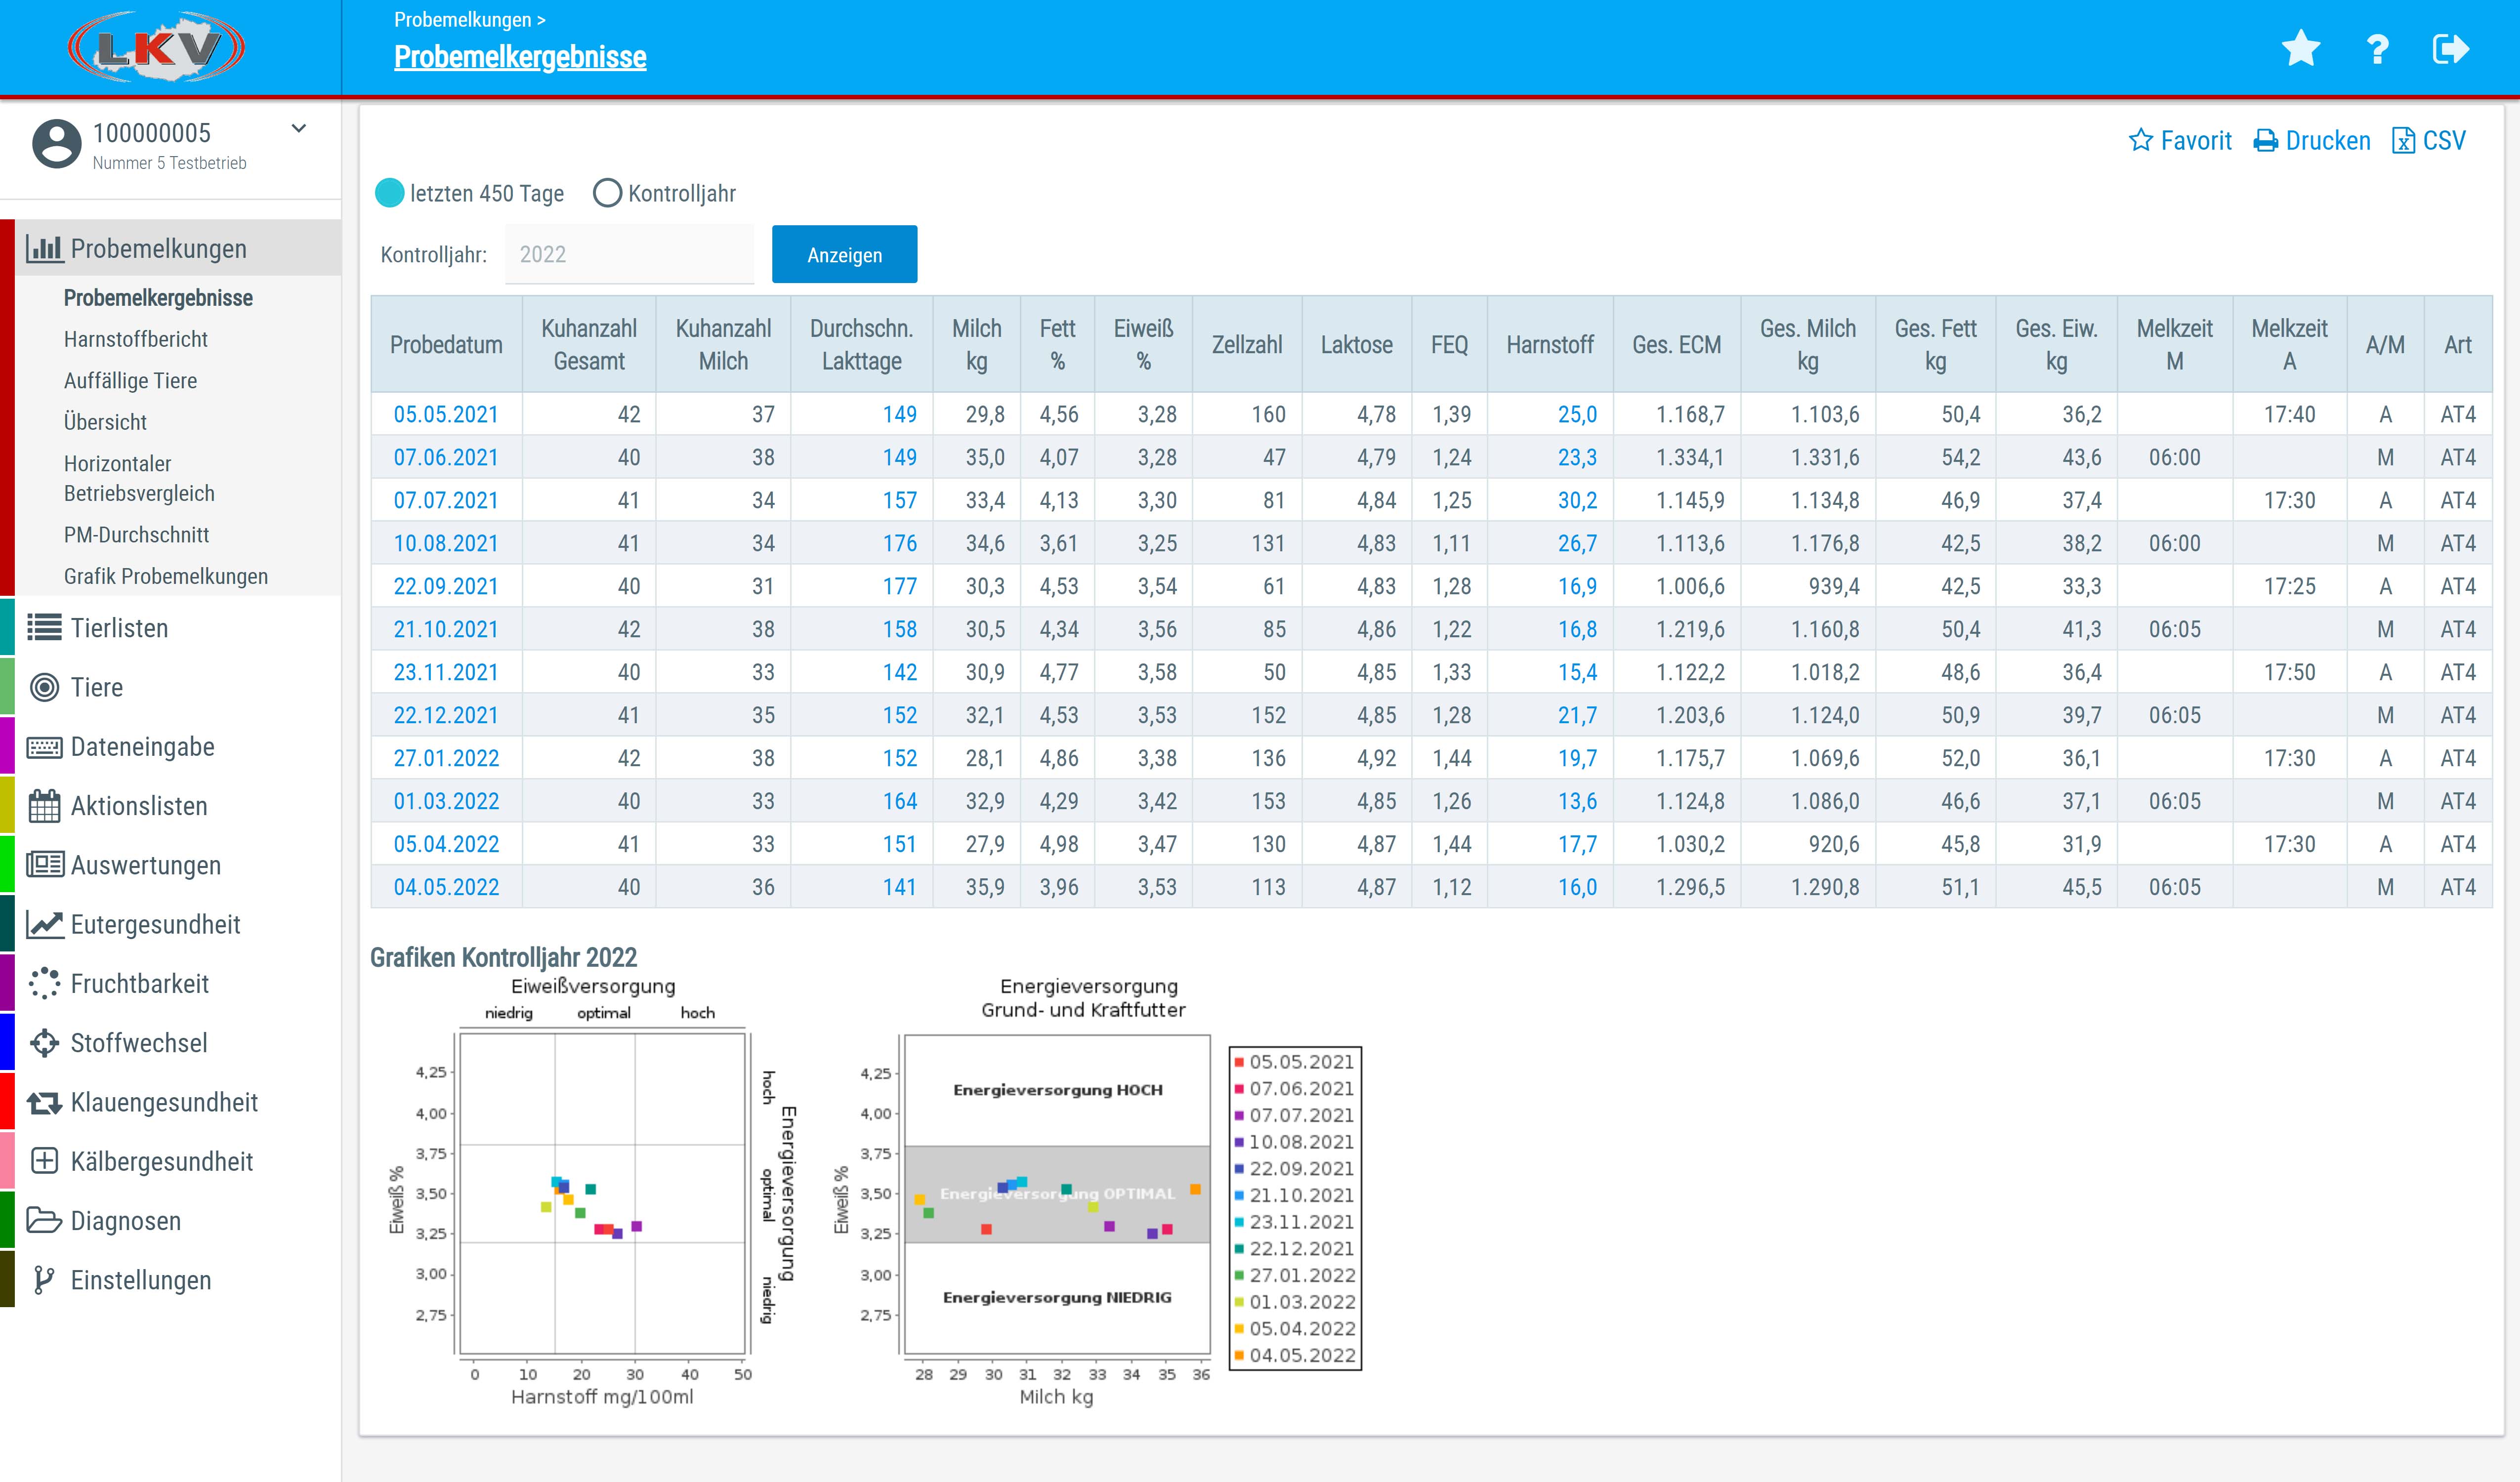Click the Stoffwechsel crosshair icon
Image resolution: width=2520 pixels, height=1482 pixels.
click(44, 1043)
